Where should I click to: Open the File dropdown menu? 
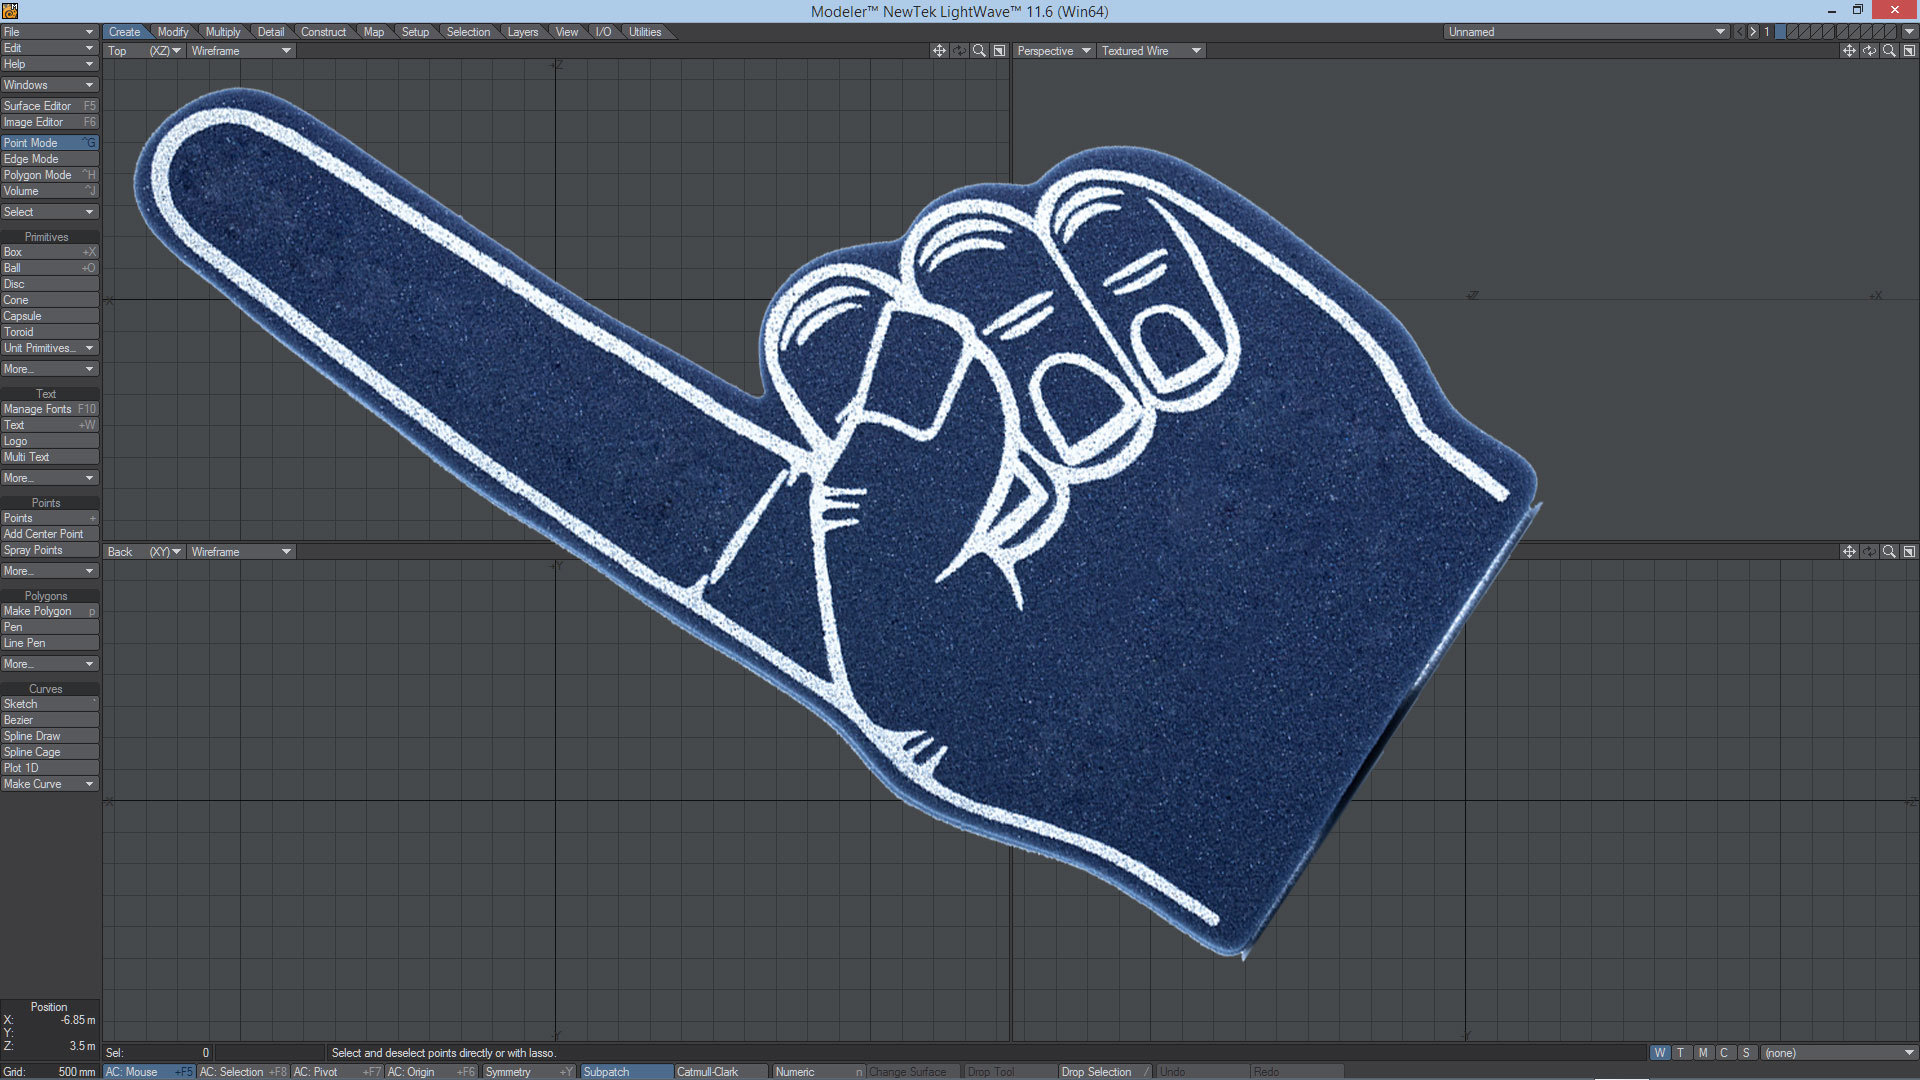click(x=49, y=32)
